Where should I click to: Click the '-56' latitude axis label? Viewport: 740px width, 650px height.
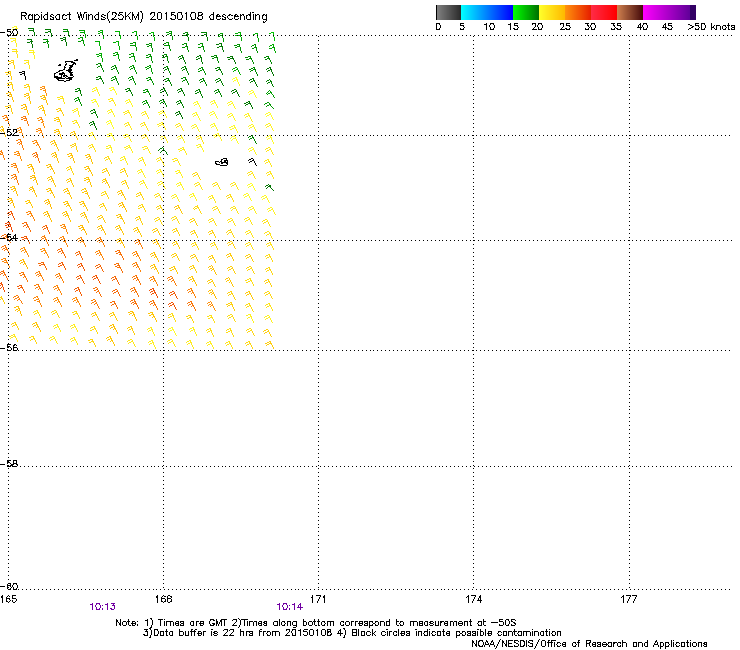[x=9, y=347]
